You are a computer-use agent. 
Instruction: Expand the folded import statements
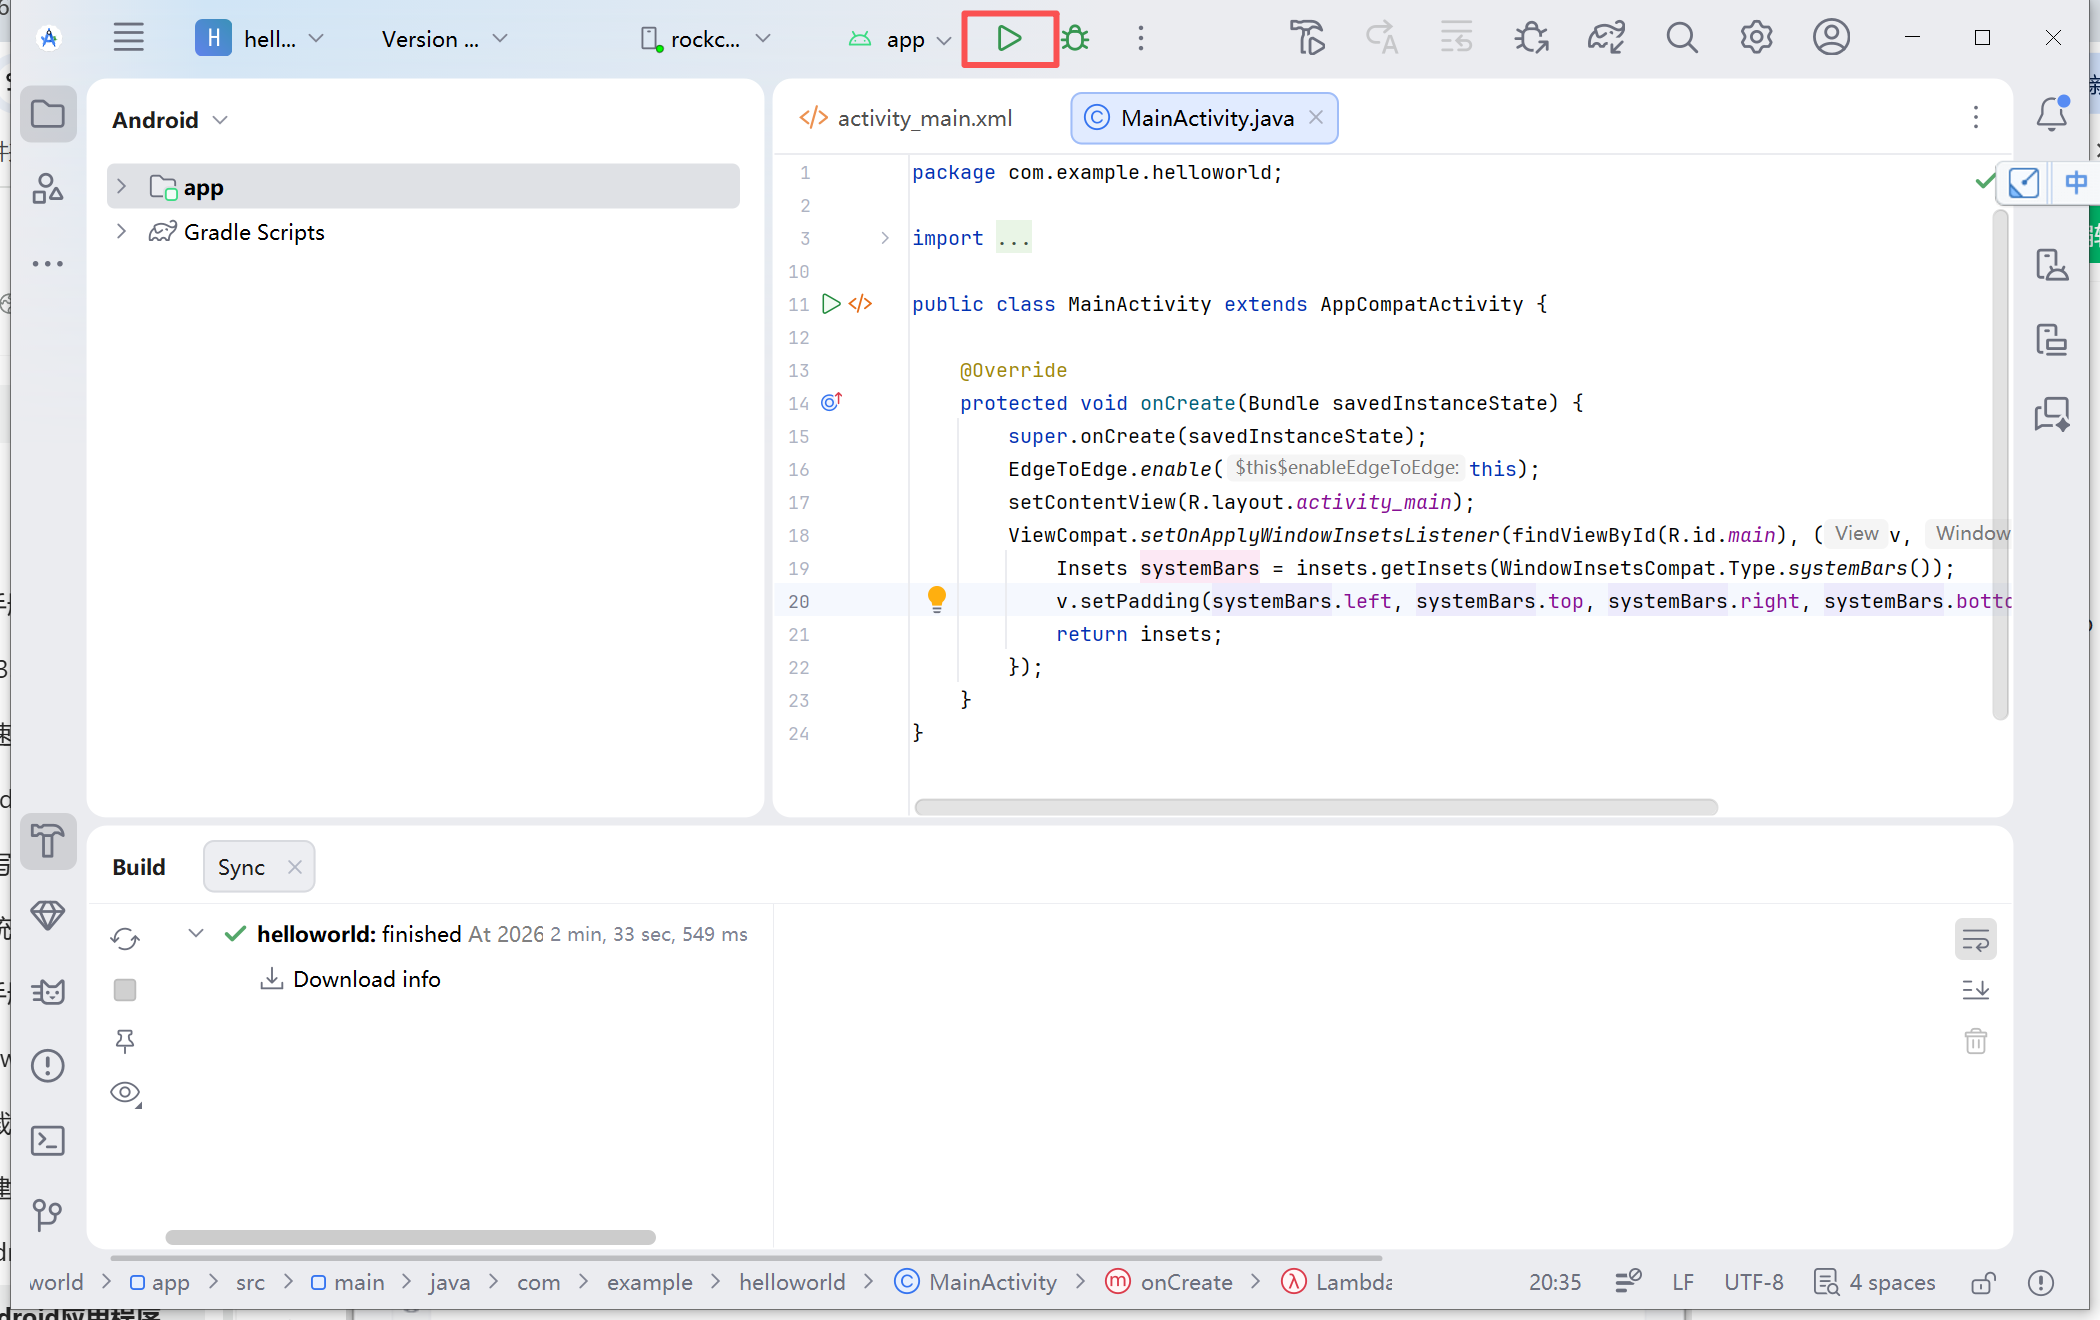click(885, 238)
